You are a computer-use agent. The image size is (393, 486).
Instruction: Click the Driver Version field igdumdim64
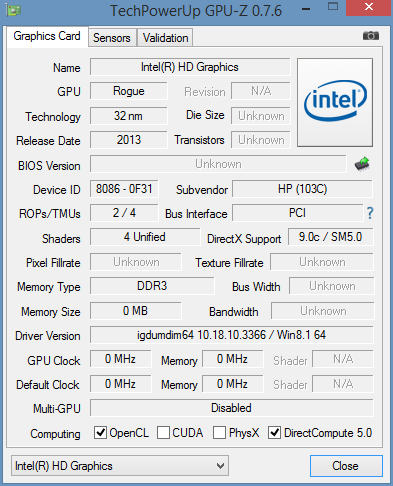pos(232,335)
